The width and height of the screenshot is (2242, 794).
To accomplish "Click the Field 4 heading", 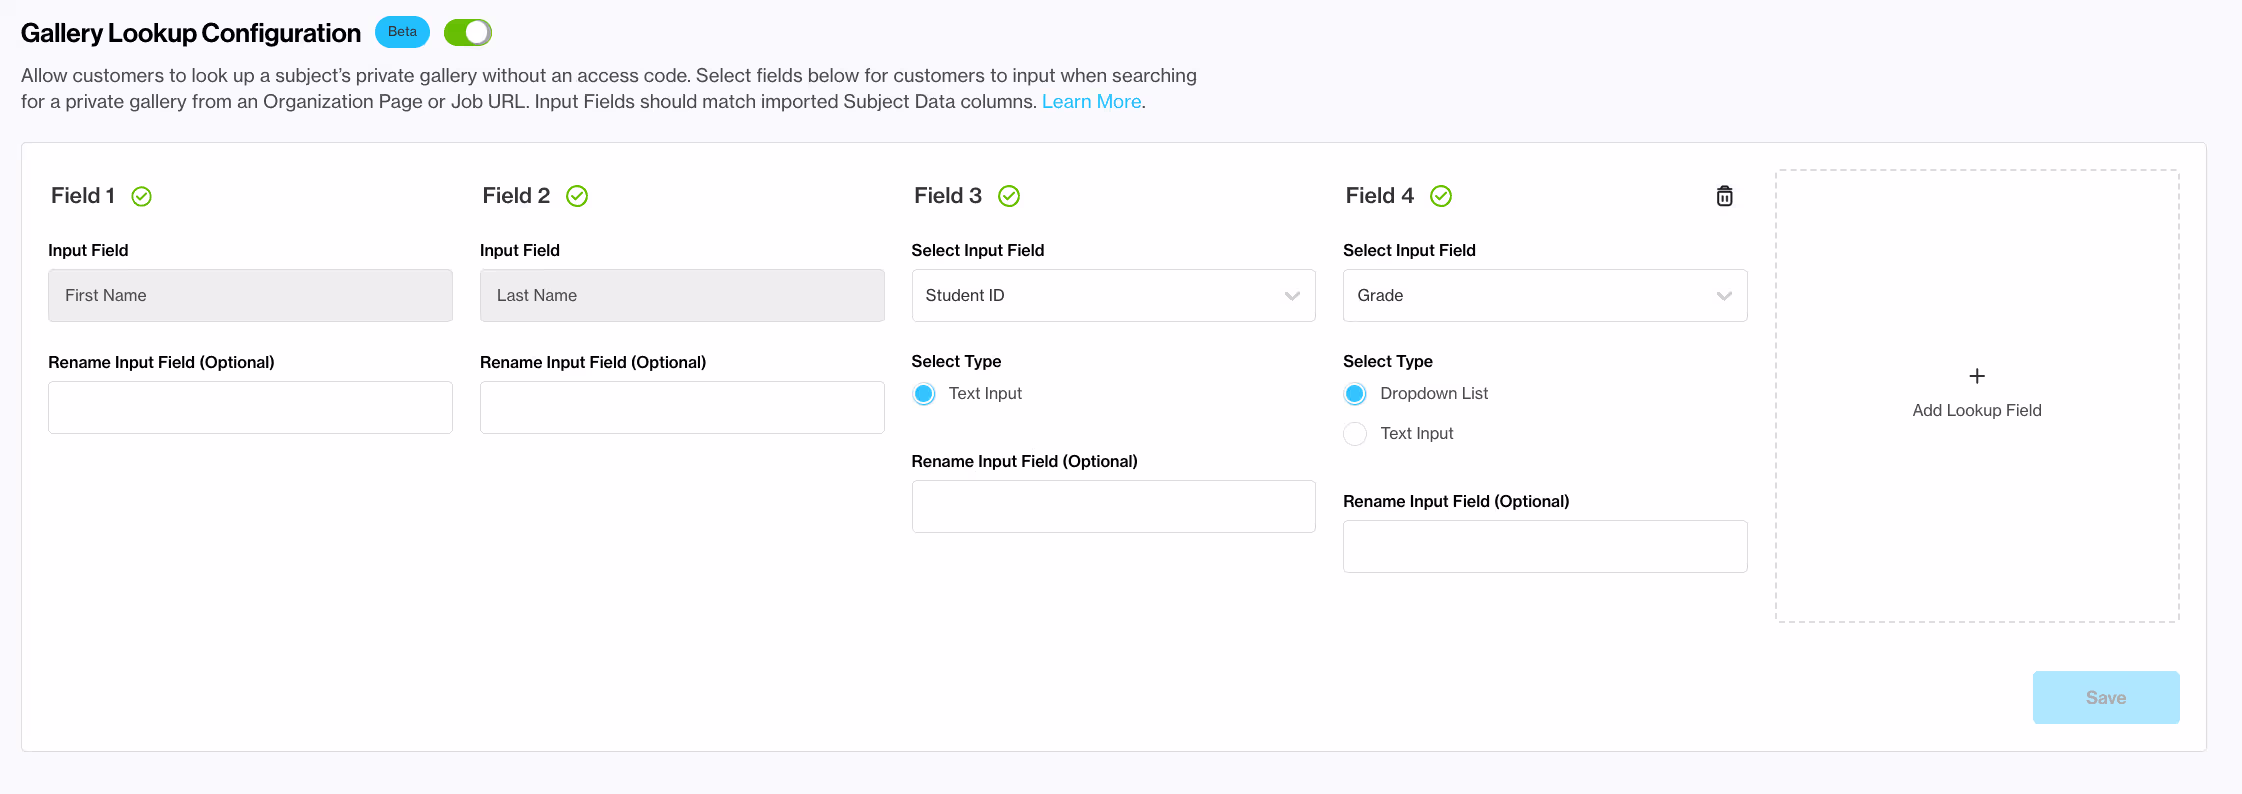I will click(x=1380, y=196).
